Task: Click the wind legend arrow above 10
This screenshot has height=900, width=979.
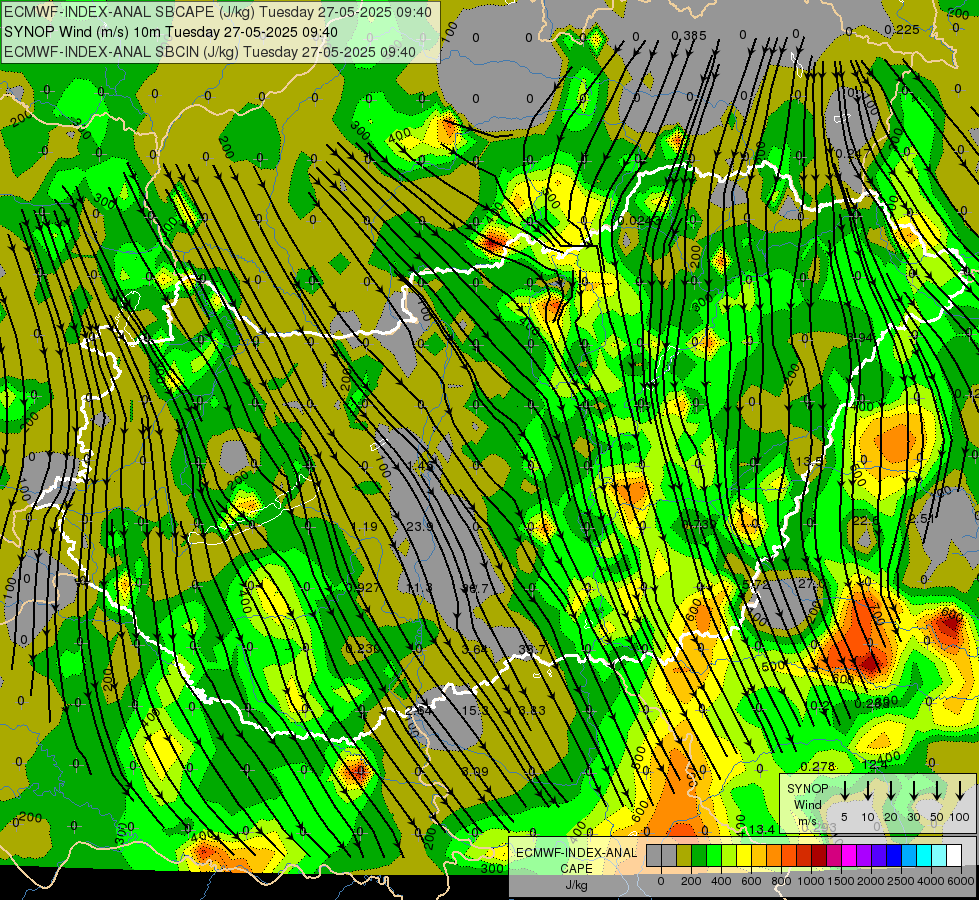Action: pos(868,790)
